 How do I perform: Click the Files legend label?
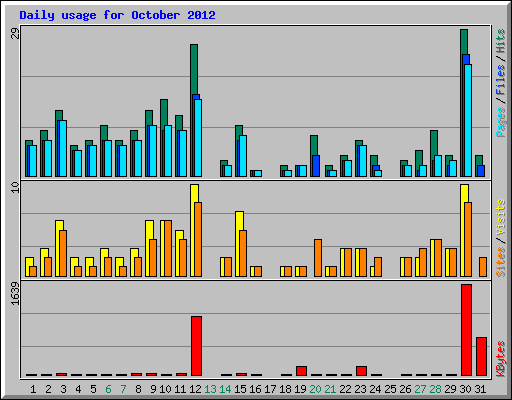501,80
